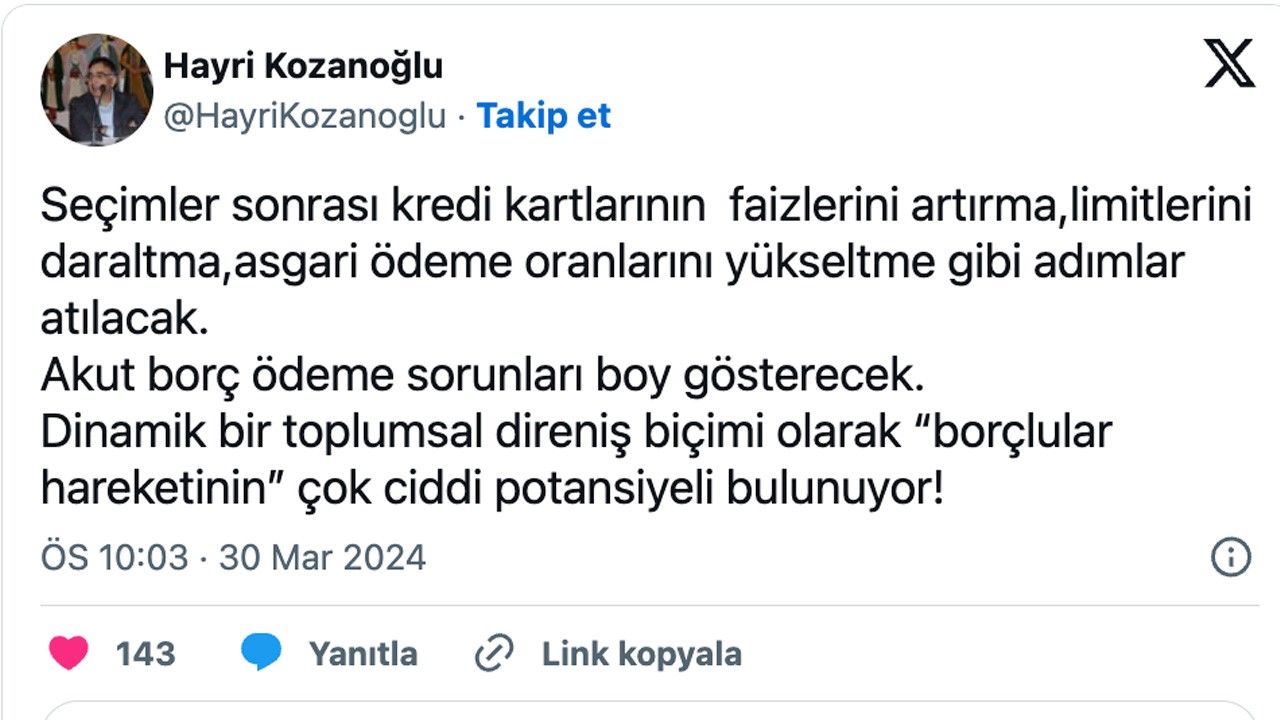Click the heart icon to like the tweet
1280x720 pixels.
click(69, 653)
